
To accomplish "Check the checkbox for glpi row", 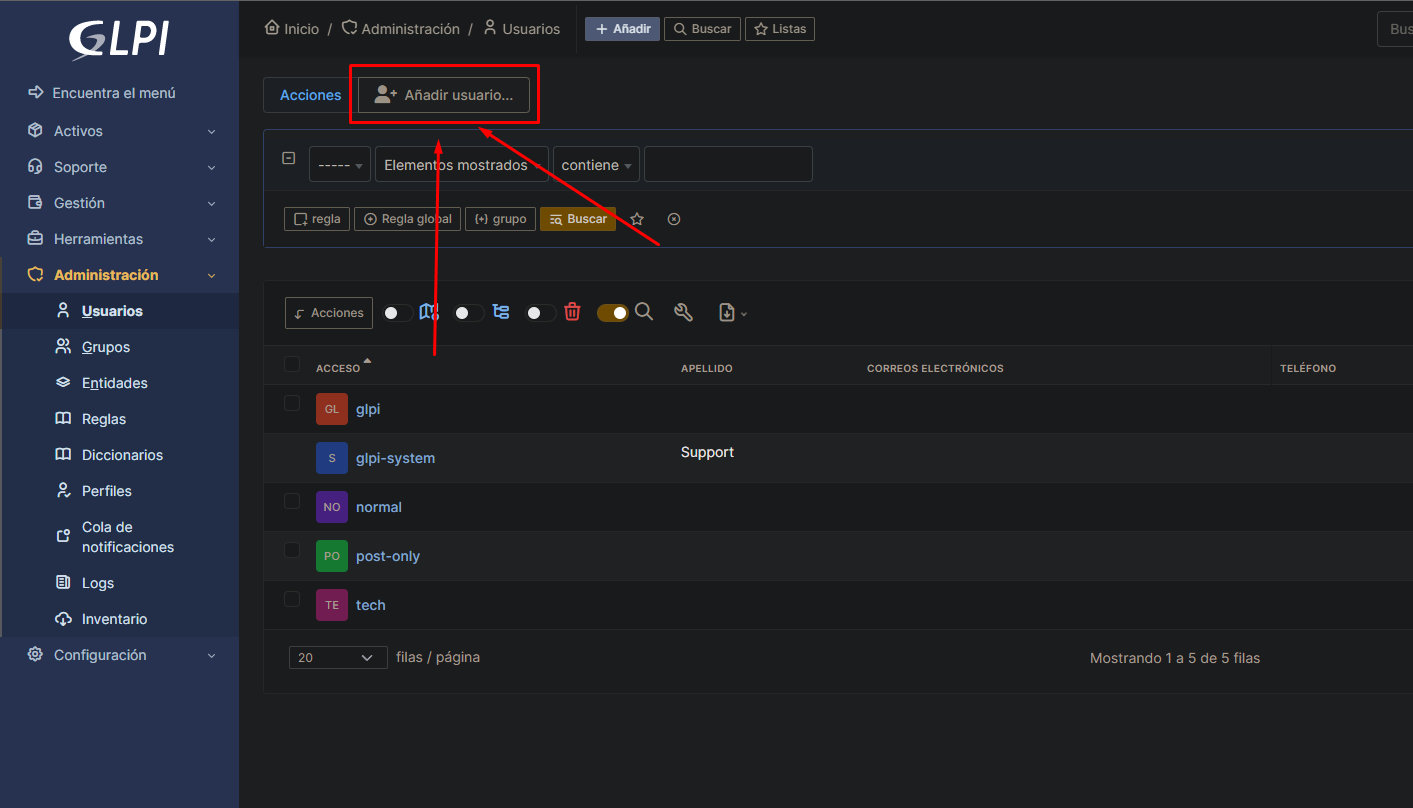I will click(292, 403).
